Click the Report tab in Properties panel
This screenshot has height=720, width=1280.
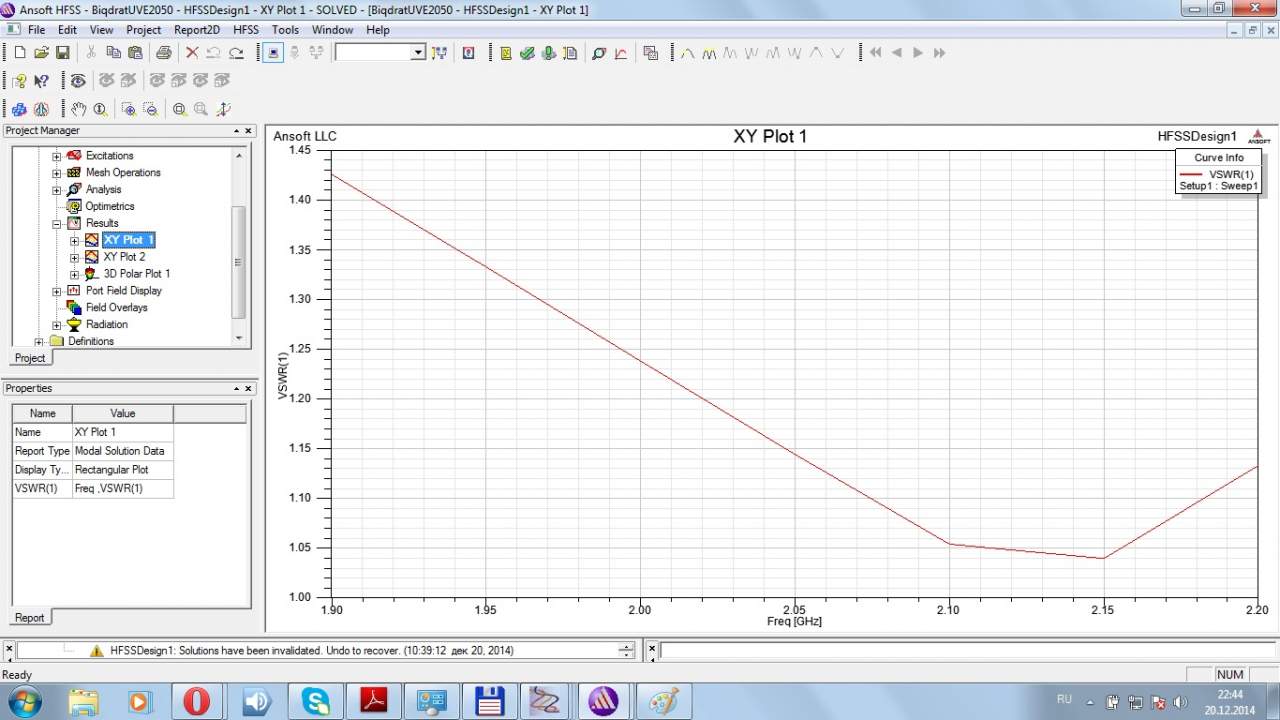coord(29,617)
